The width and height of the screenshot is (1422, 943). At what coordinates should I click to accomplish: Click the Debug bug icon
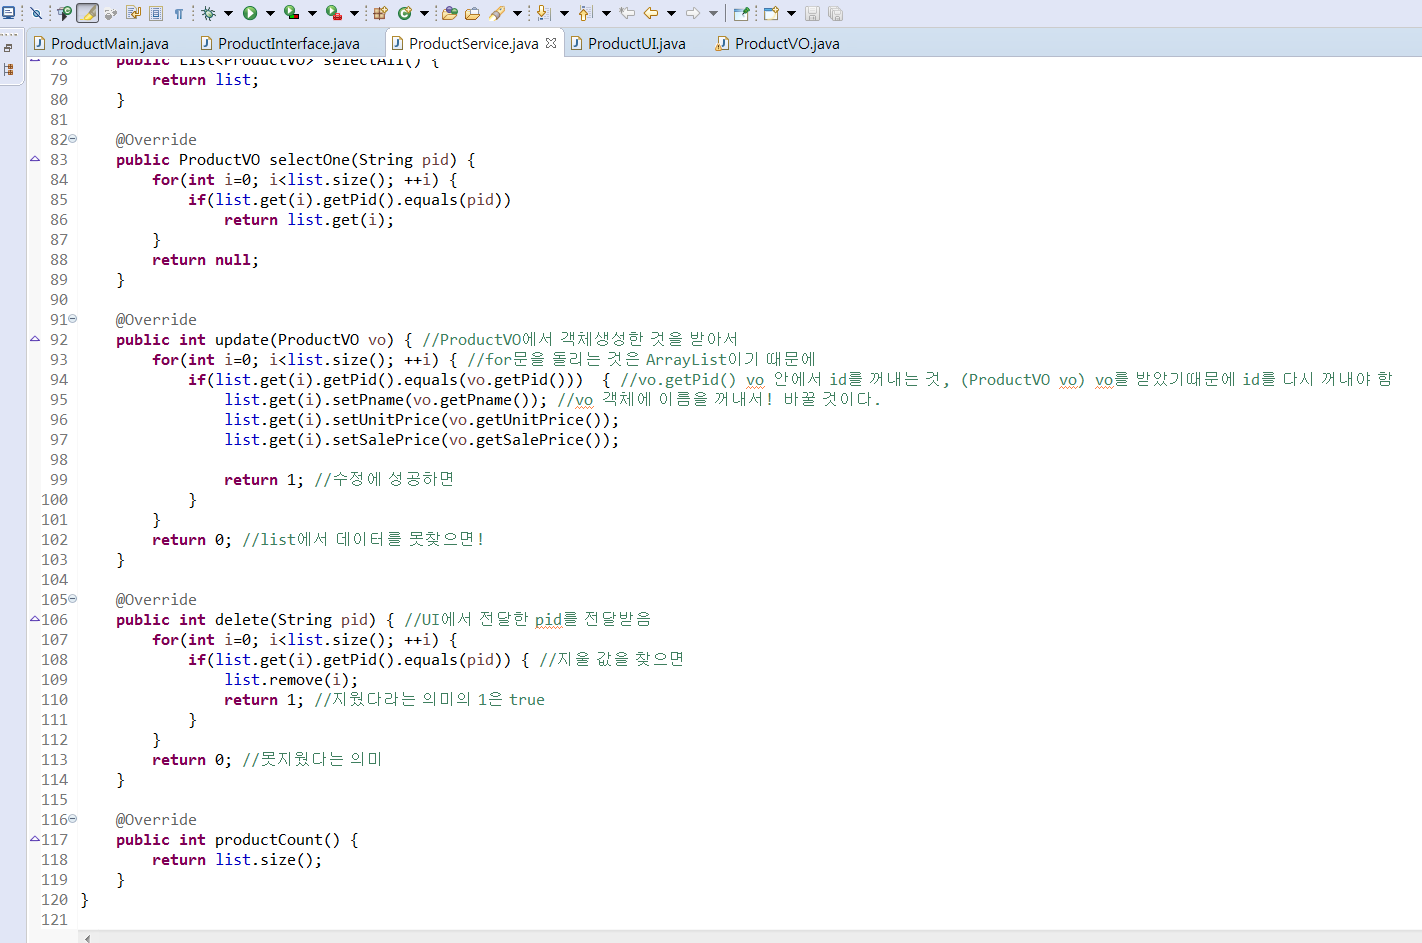click(x=208, y=13)
